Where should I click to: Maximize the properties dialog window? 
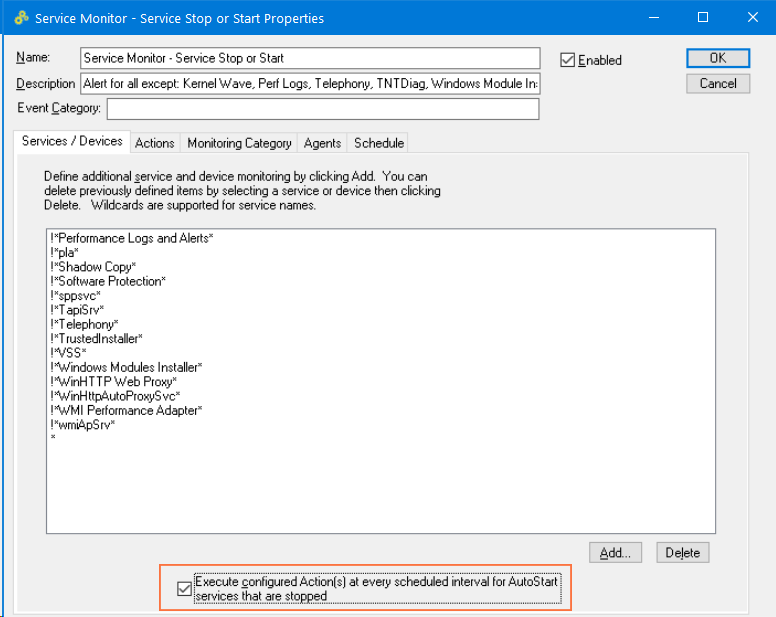[x=703, y=17]
